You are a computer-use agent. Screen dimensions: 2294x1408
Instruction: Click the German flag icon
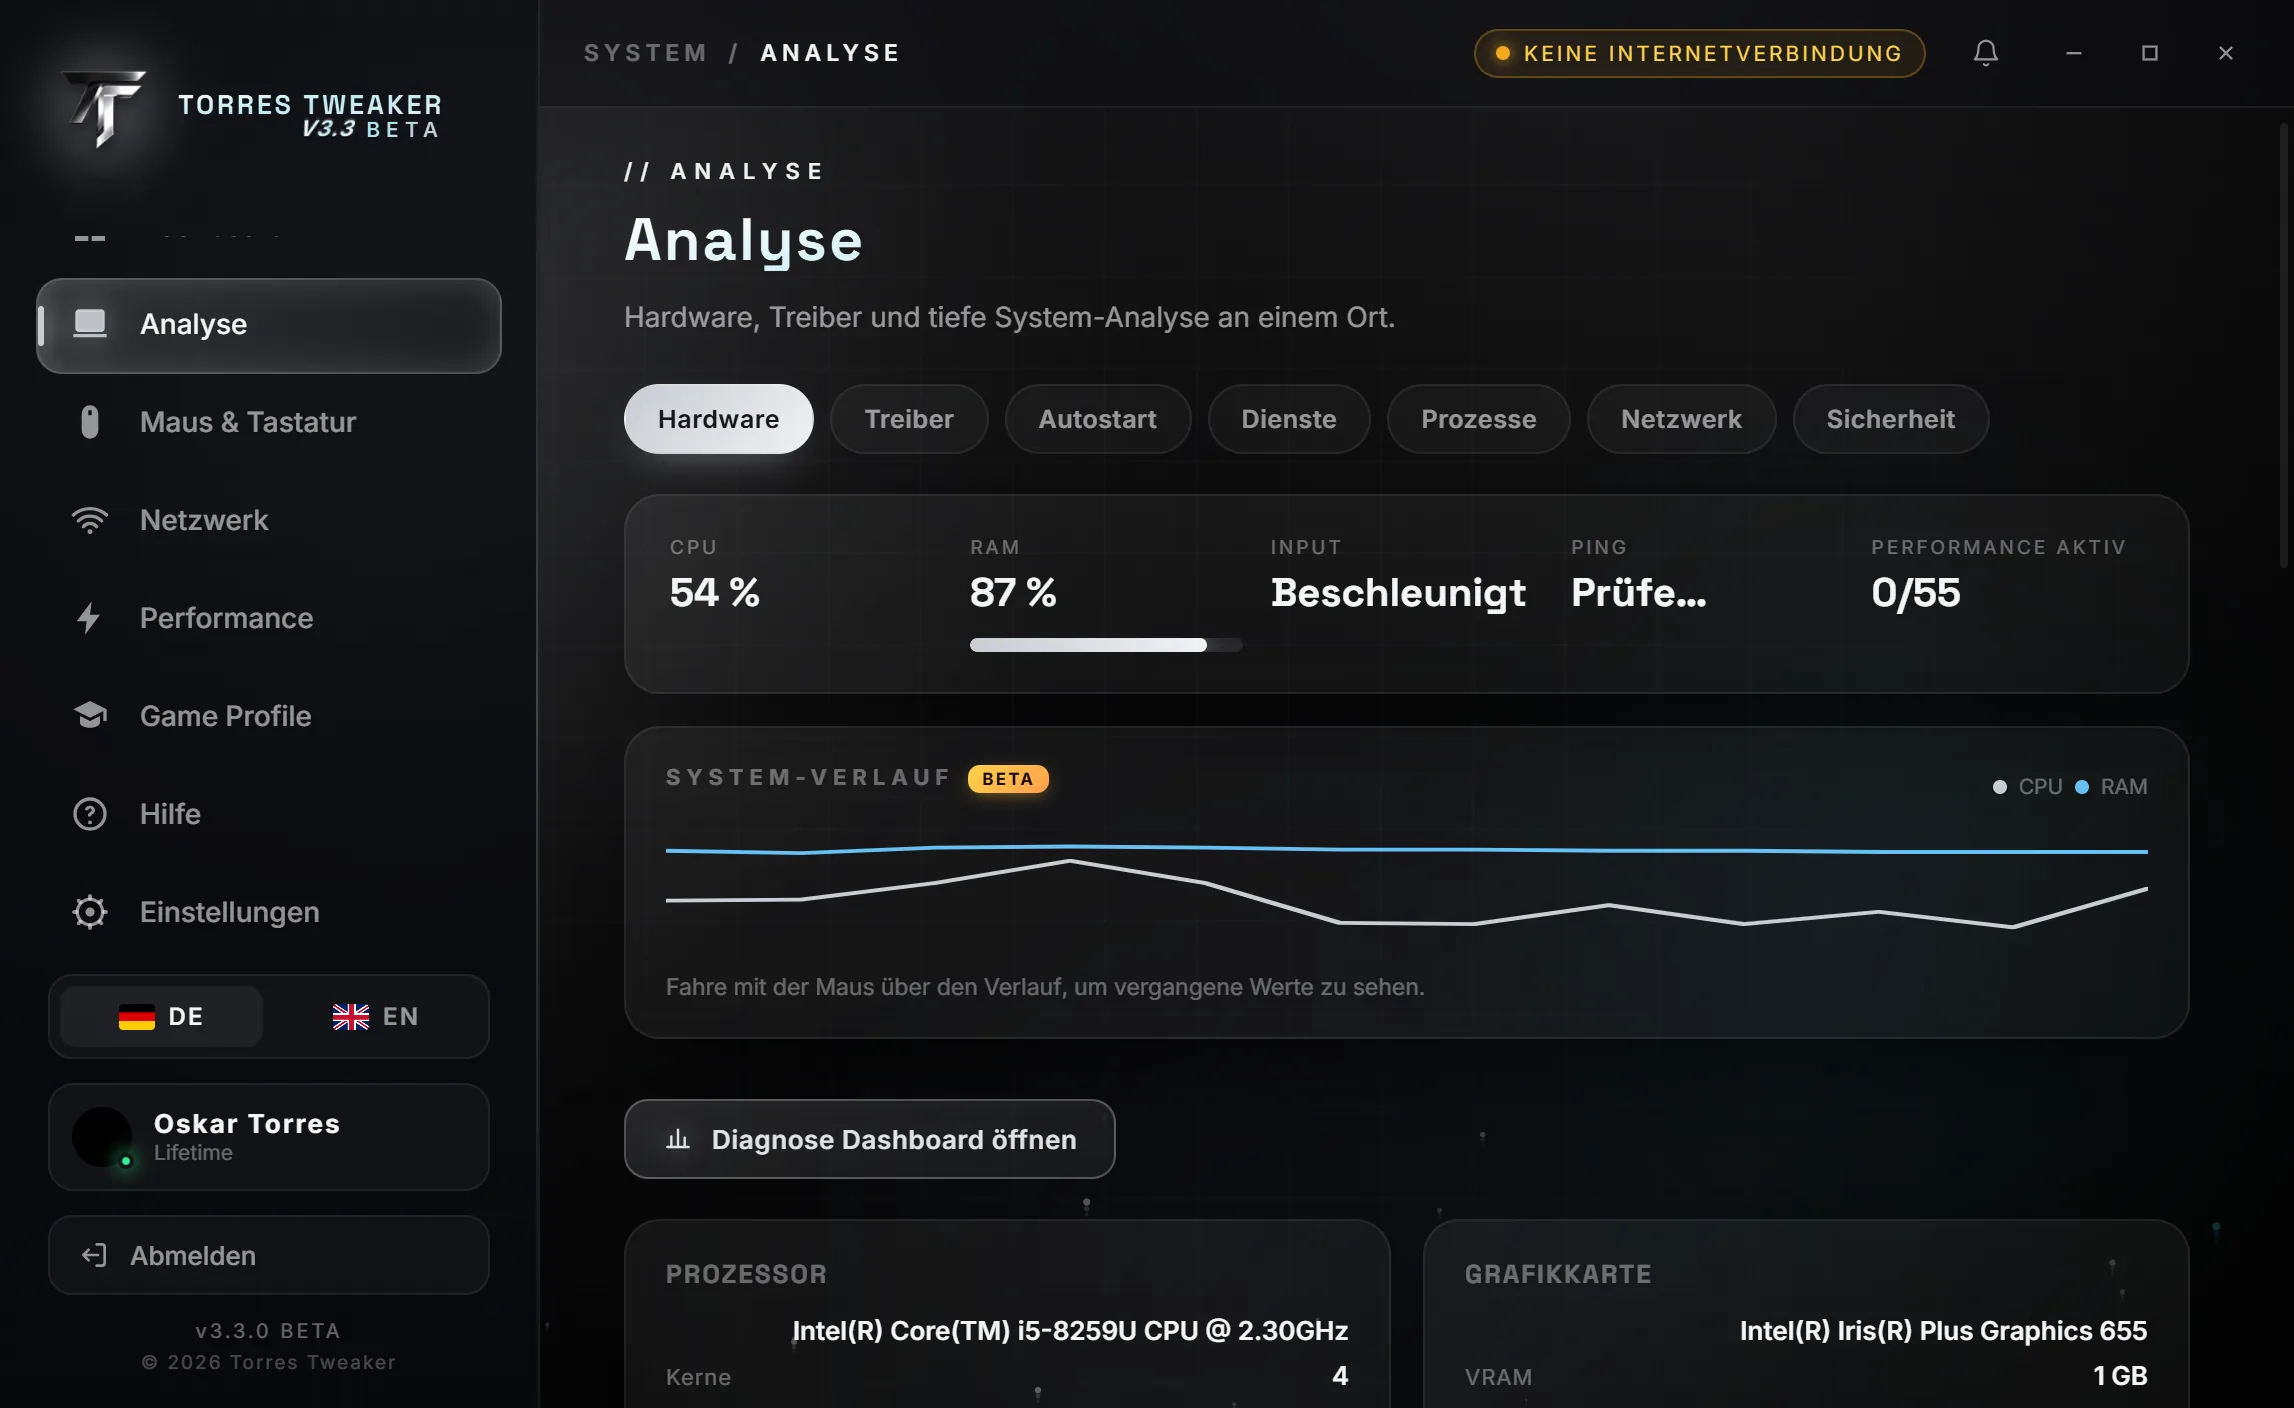[137, 1017]
